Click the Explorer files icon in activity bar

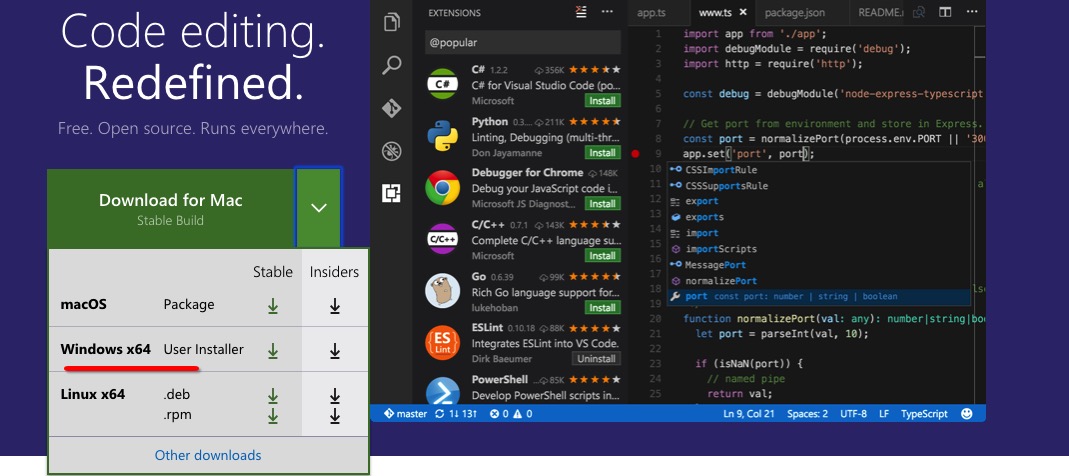tap(392, 21)
